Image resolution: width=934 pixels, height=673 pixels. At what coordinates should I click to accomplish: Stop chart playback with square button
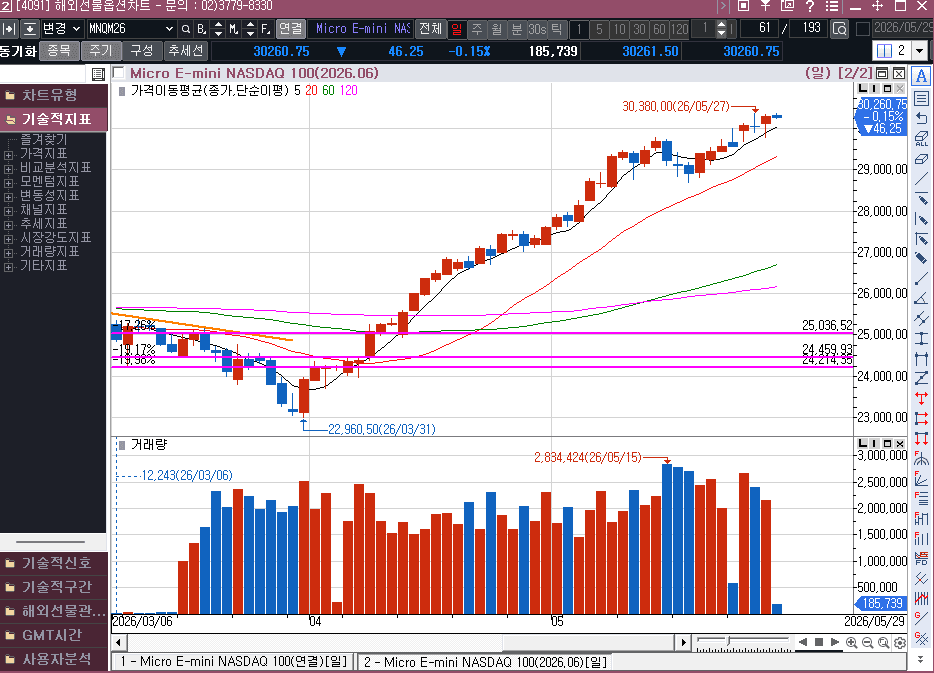[x=819, y=642]
